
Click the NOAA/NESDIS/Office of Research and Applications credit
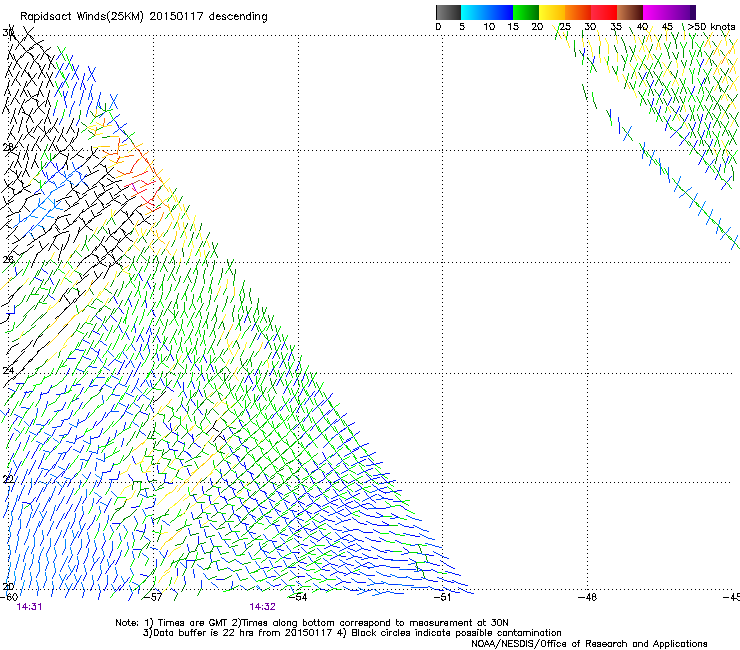pos(589,644)
